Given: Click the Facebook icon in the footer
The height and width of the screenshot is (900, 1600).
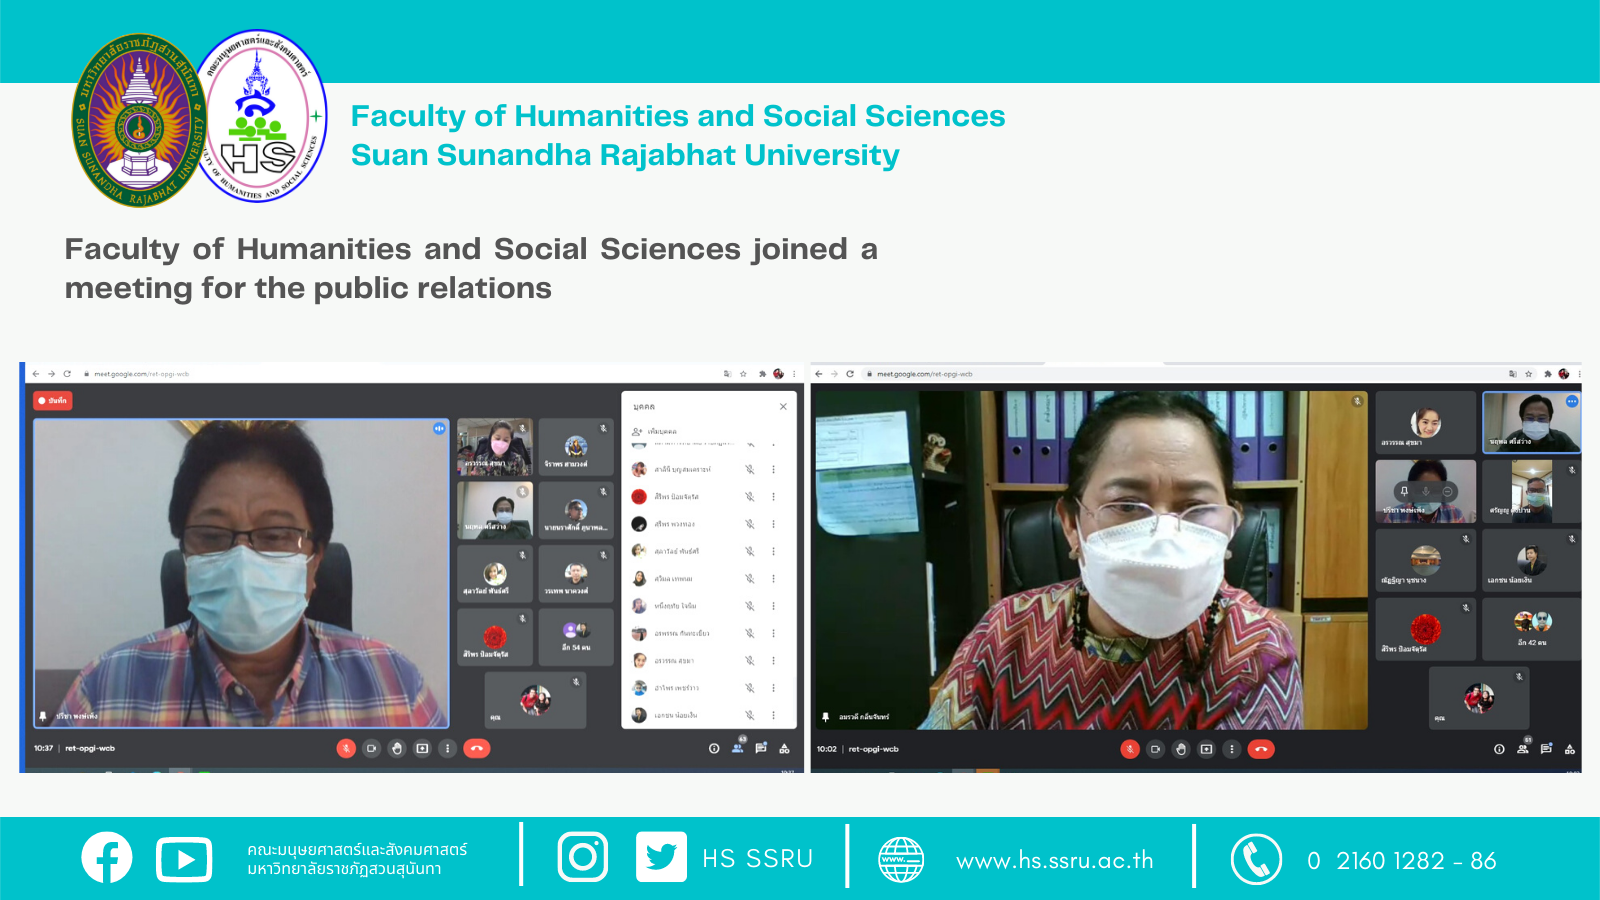Looking at the screenshot, I should point(107,858).
